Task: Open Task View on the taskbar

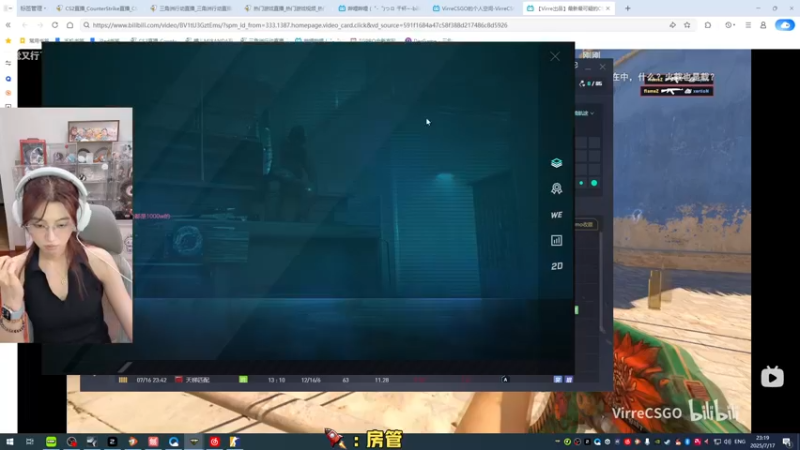Action: tap(30, 442)
